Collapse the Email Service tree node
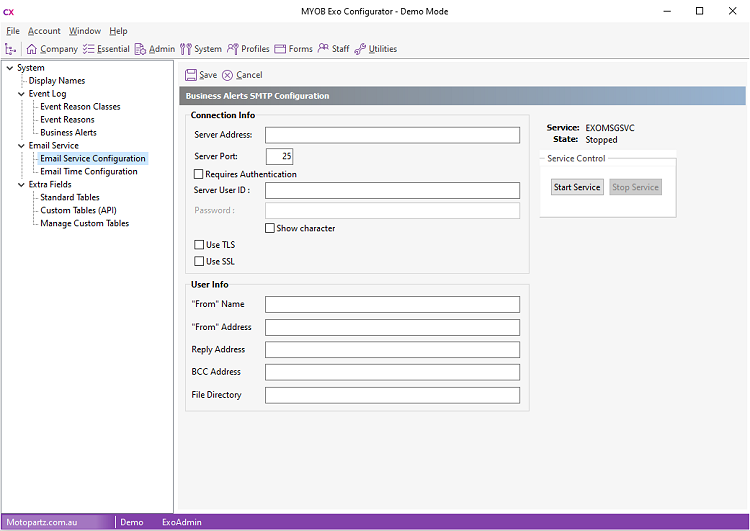The width and height of the screenshot is (750, 531). 21,145
